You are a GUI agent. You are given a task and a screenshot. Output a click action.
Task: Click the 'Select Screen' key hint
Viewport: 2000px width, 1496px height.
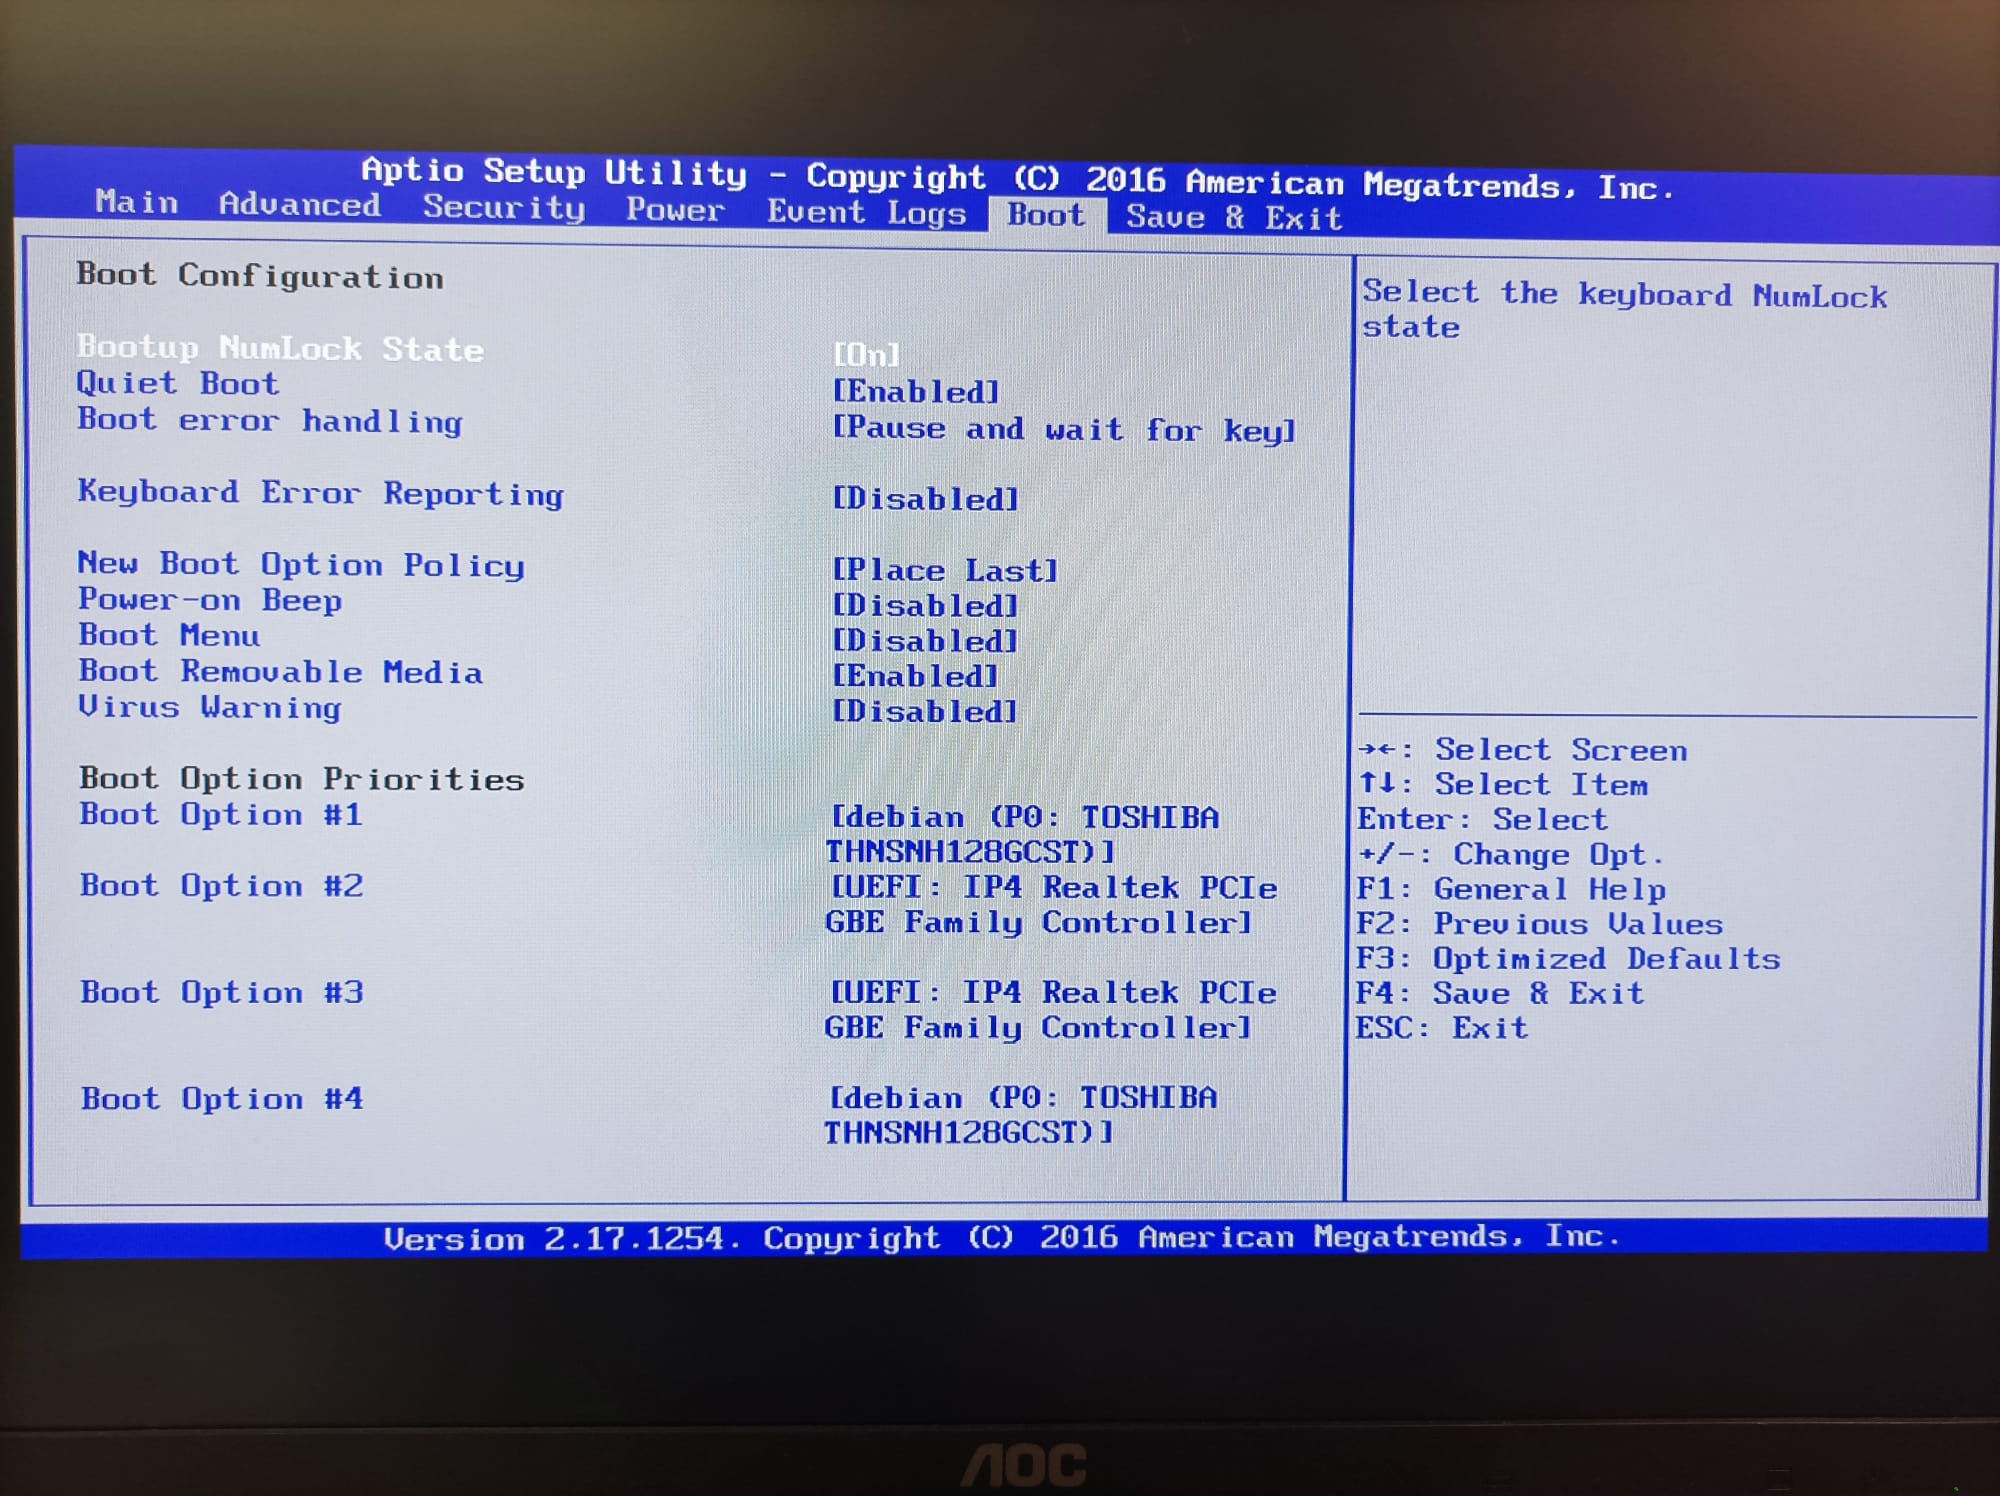coord(1523,749)
